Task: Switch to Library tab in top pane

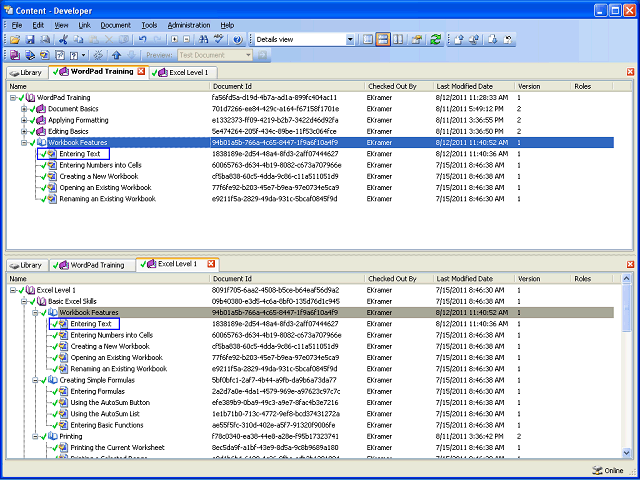Action: 26,73
